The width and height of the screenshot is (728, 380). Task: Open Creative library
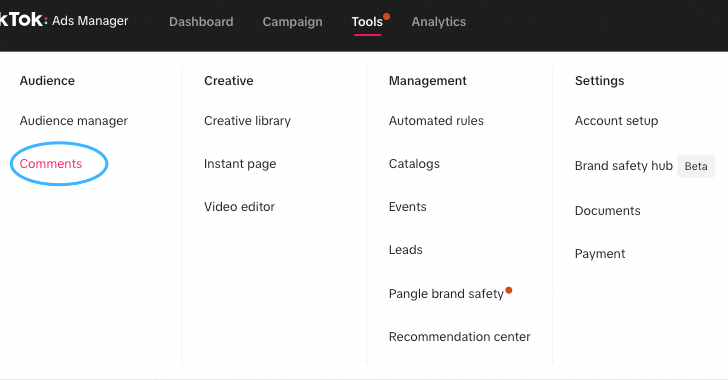tap(247, 121)
